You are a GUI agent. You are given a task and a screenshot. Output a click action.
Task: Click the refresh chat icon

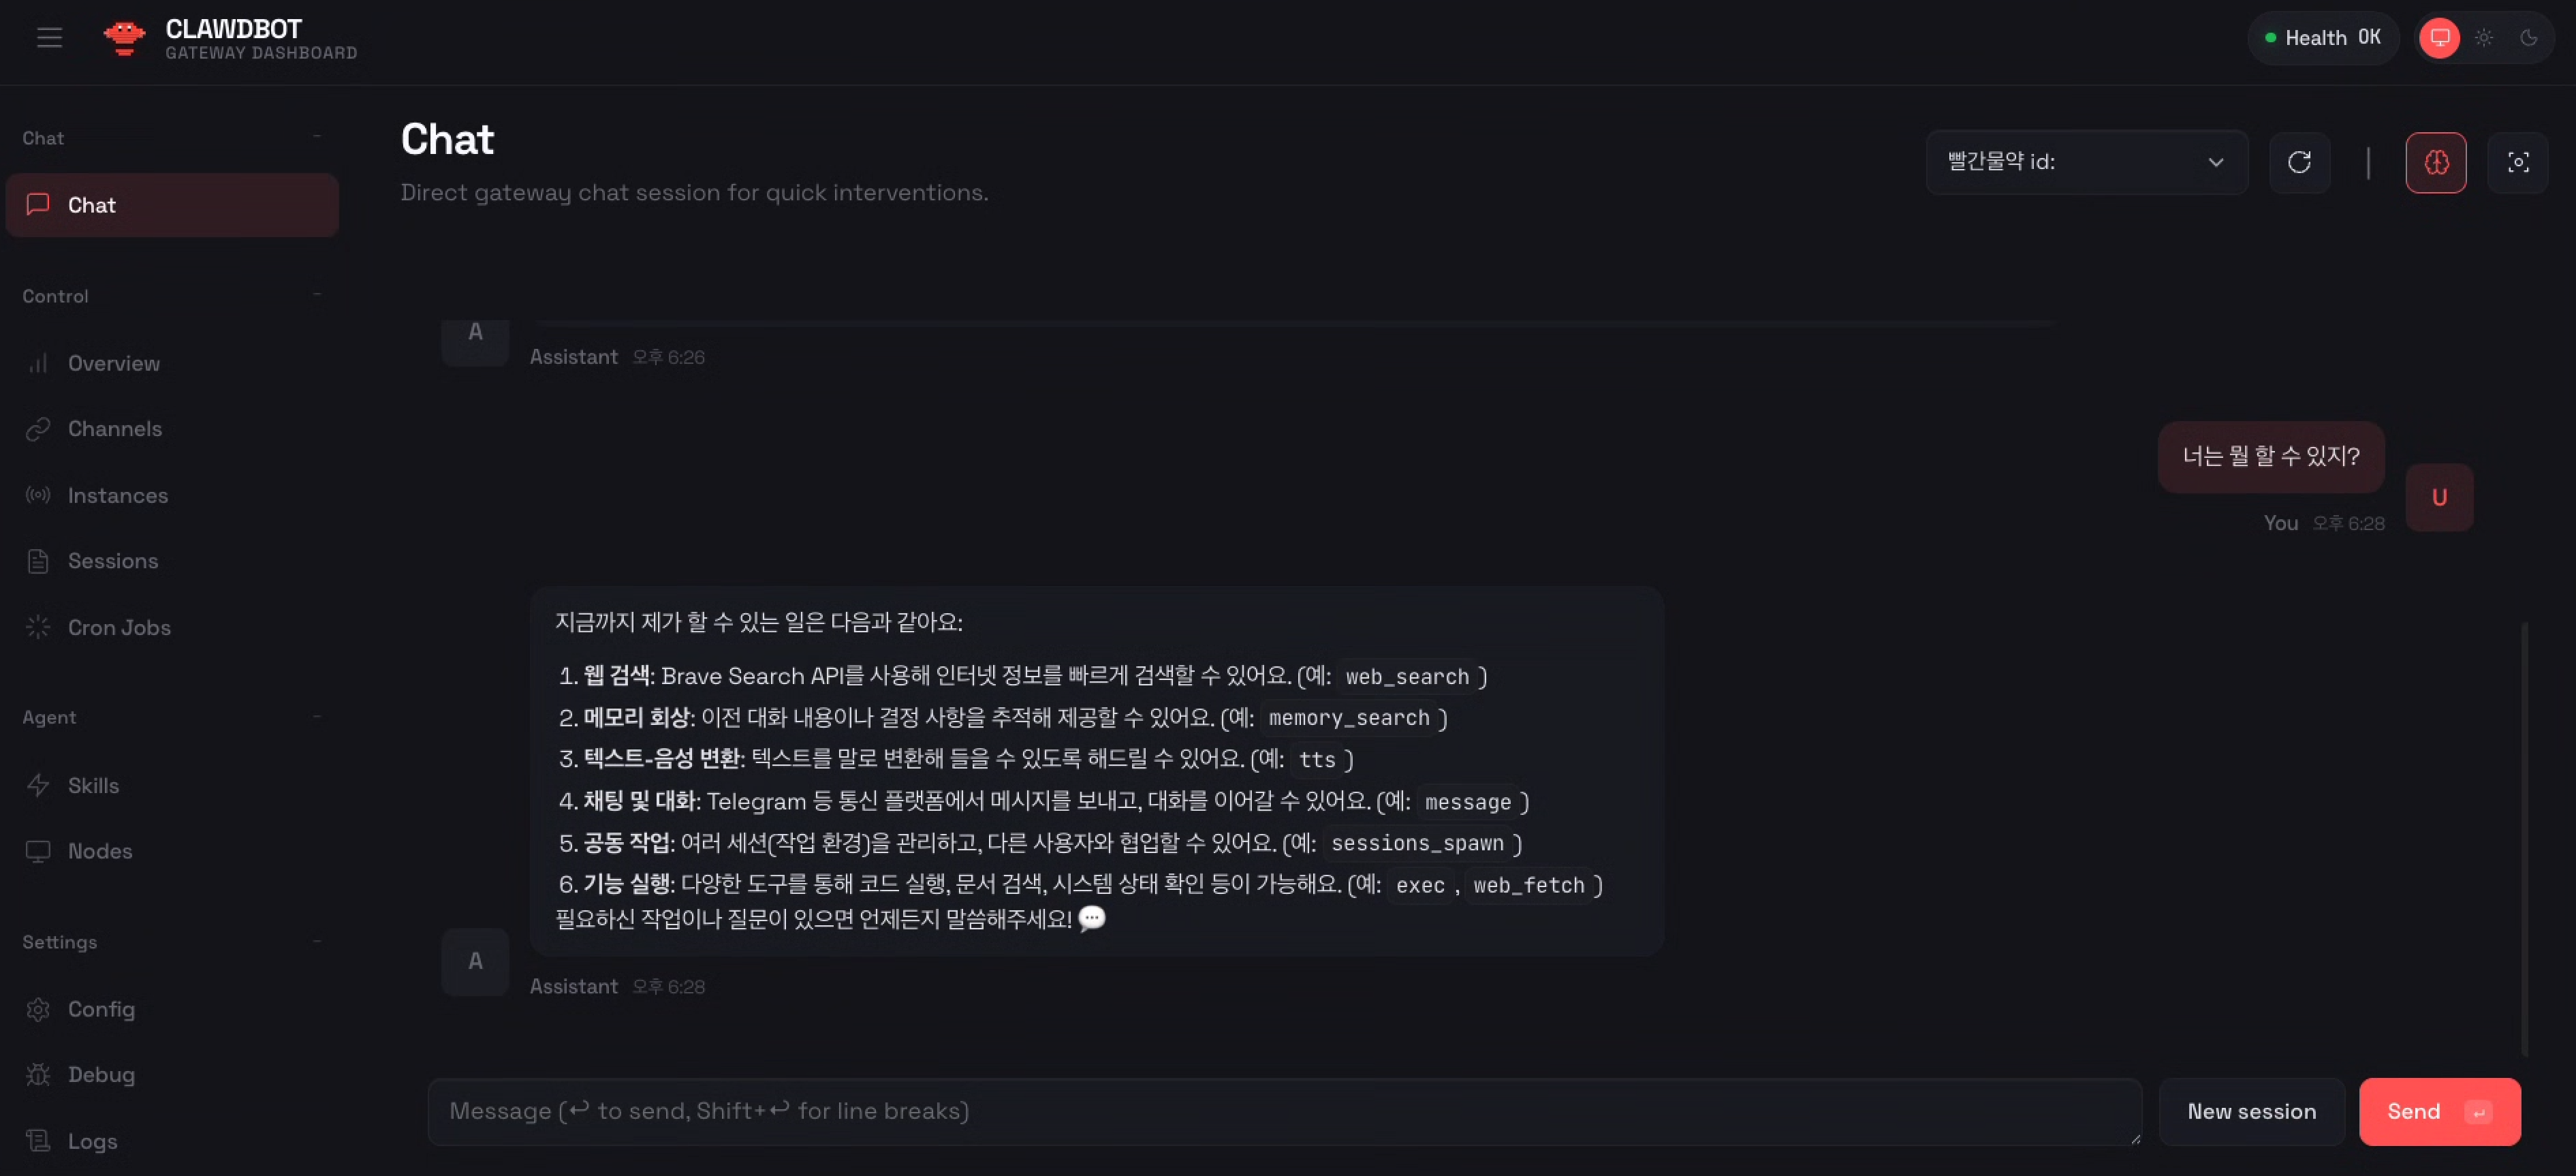2299,162
